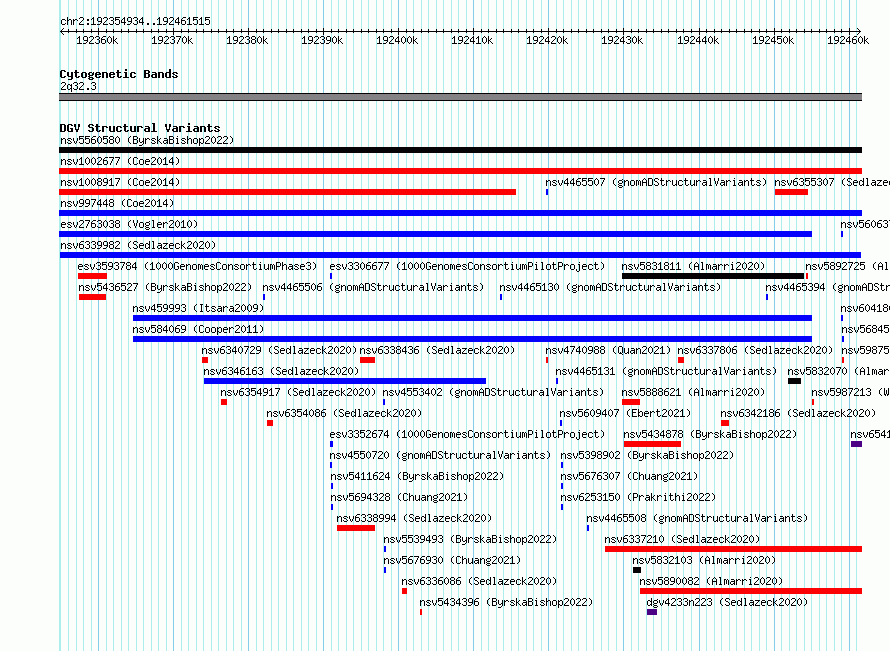Select the blue nsv584069 variant bar
Screen dimensions: 890x651
[x=472, y=339]
